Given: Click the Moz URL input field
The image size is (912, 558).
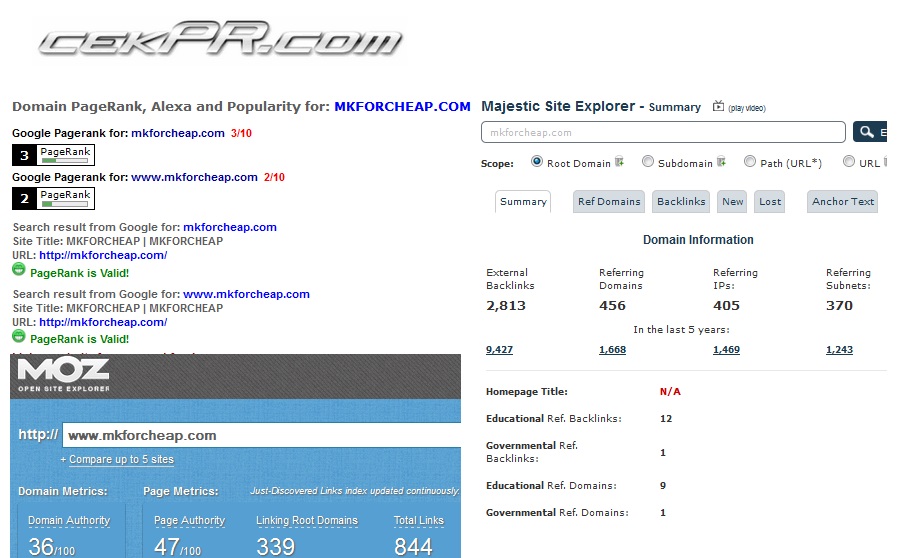Looking at the screenshot, I should (x=262, y=435).
